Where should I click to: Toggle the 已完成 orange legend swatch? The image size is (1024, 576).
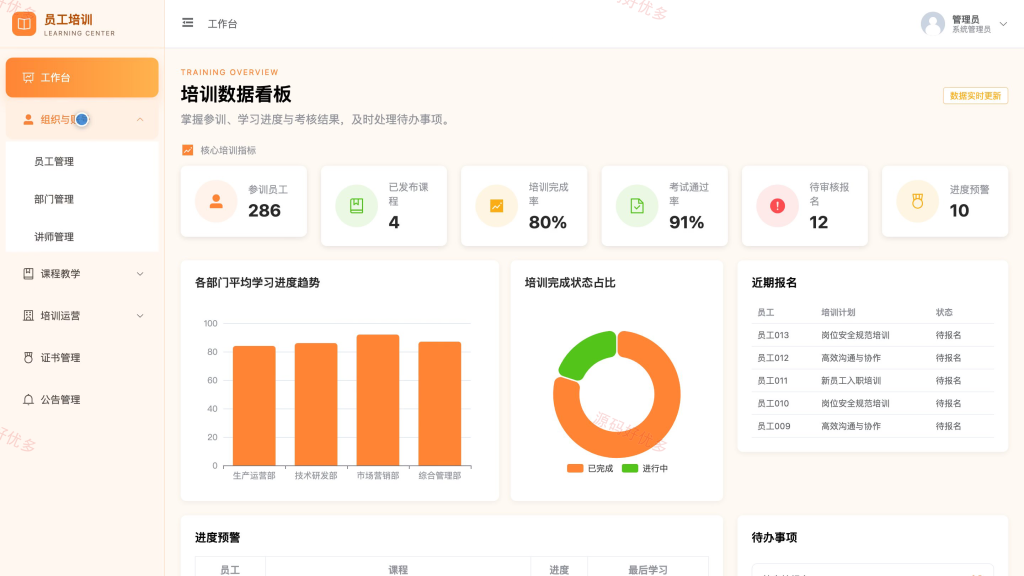coord(575,468)
